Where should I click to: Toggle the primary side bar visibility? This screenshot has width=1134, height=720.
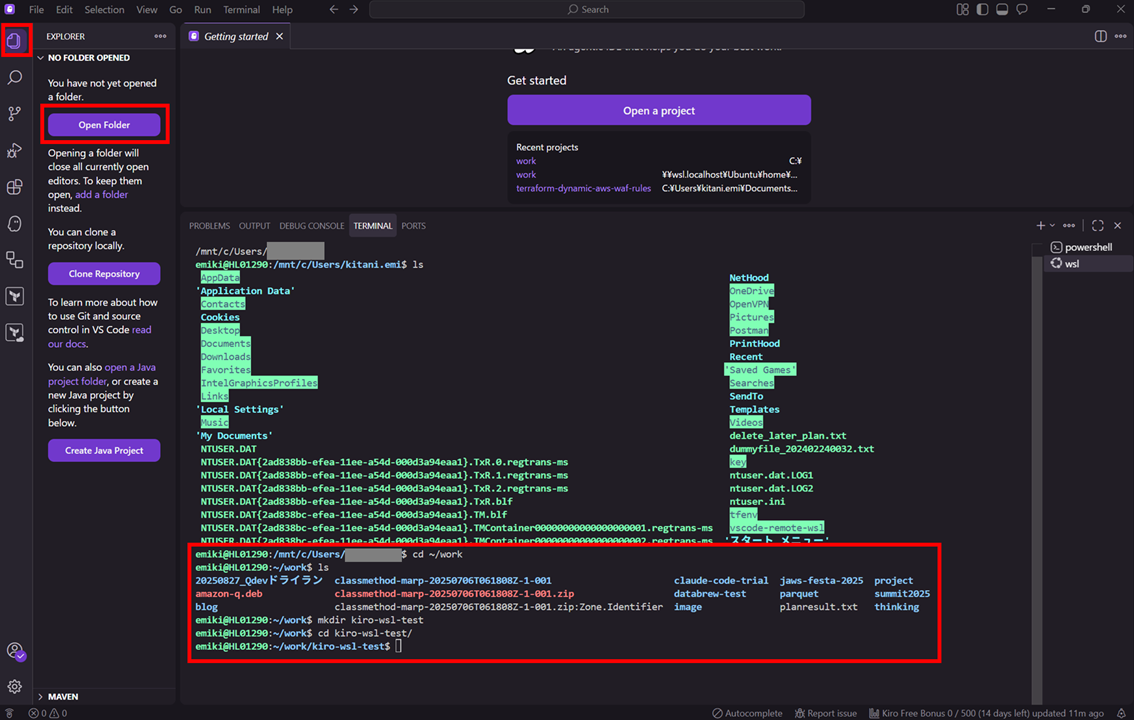(983, 10)
